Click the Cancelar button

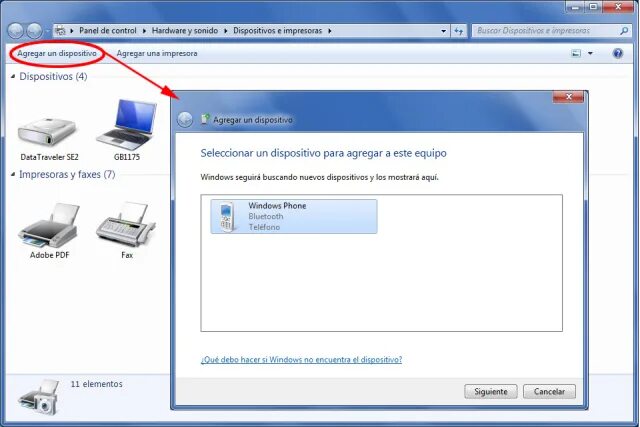point(549,391)
